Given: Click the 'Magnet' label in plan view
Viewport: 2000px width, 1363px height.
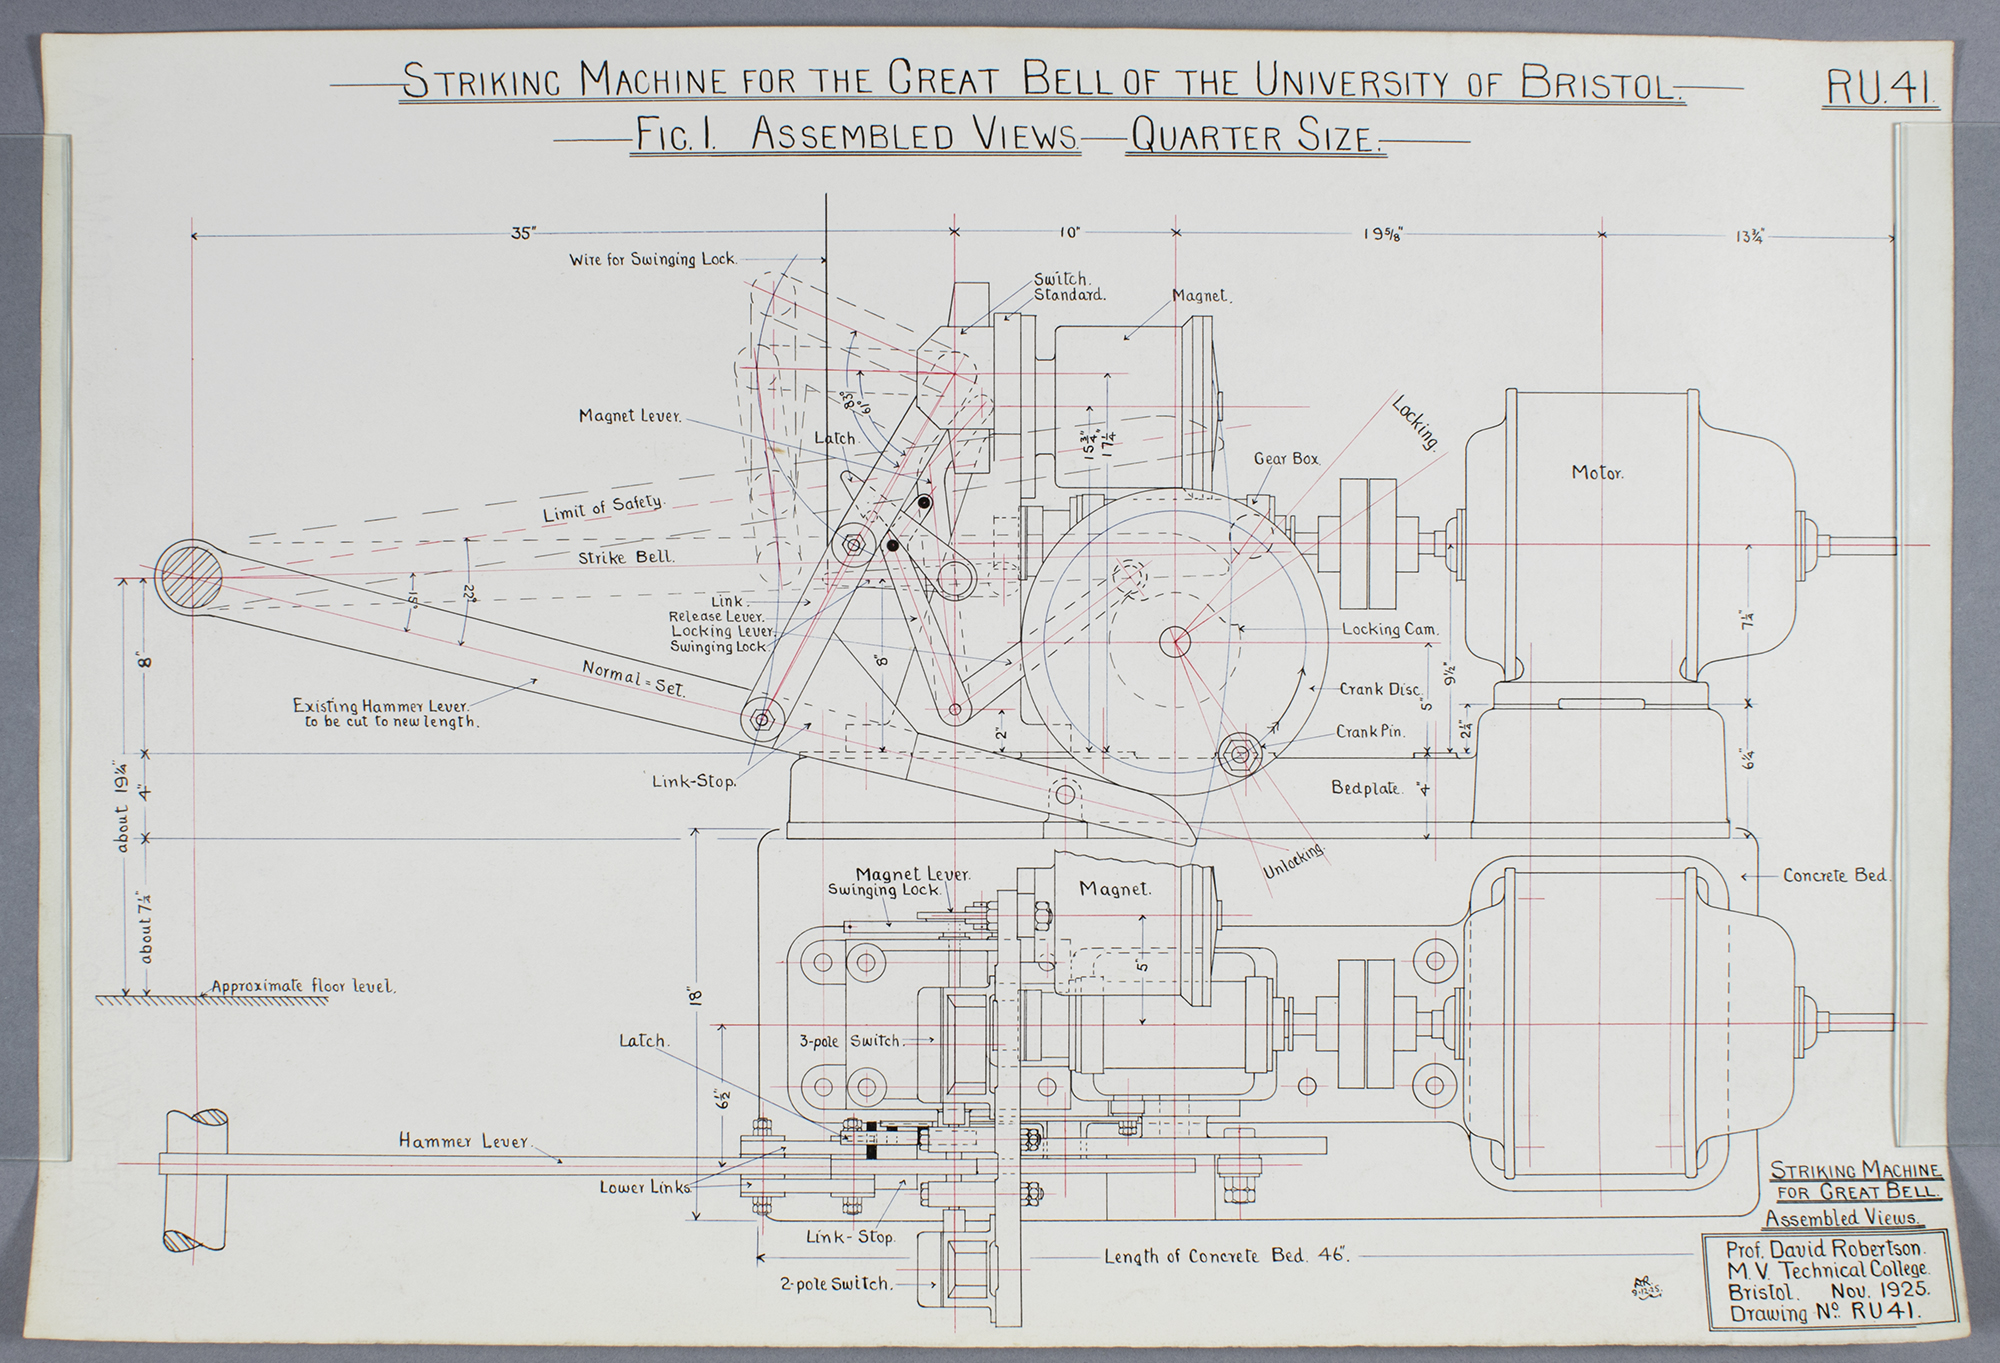Looking at the screenshot, I should [1114, 889].
